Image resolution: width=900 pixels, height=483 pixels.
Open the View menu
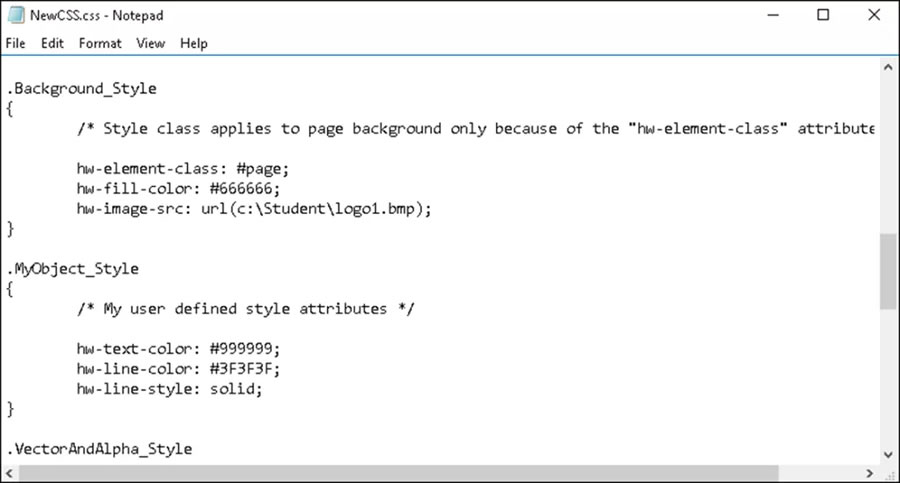(151, 44)
